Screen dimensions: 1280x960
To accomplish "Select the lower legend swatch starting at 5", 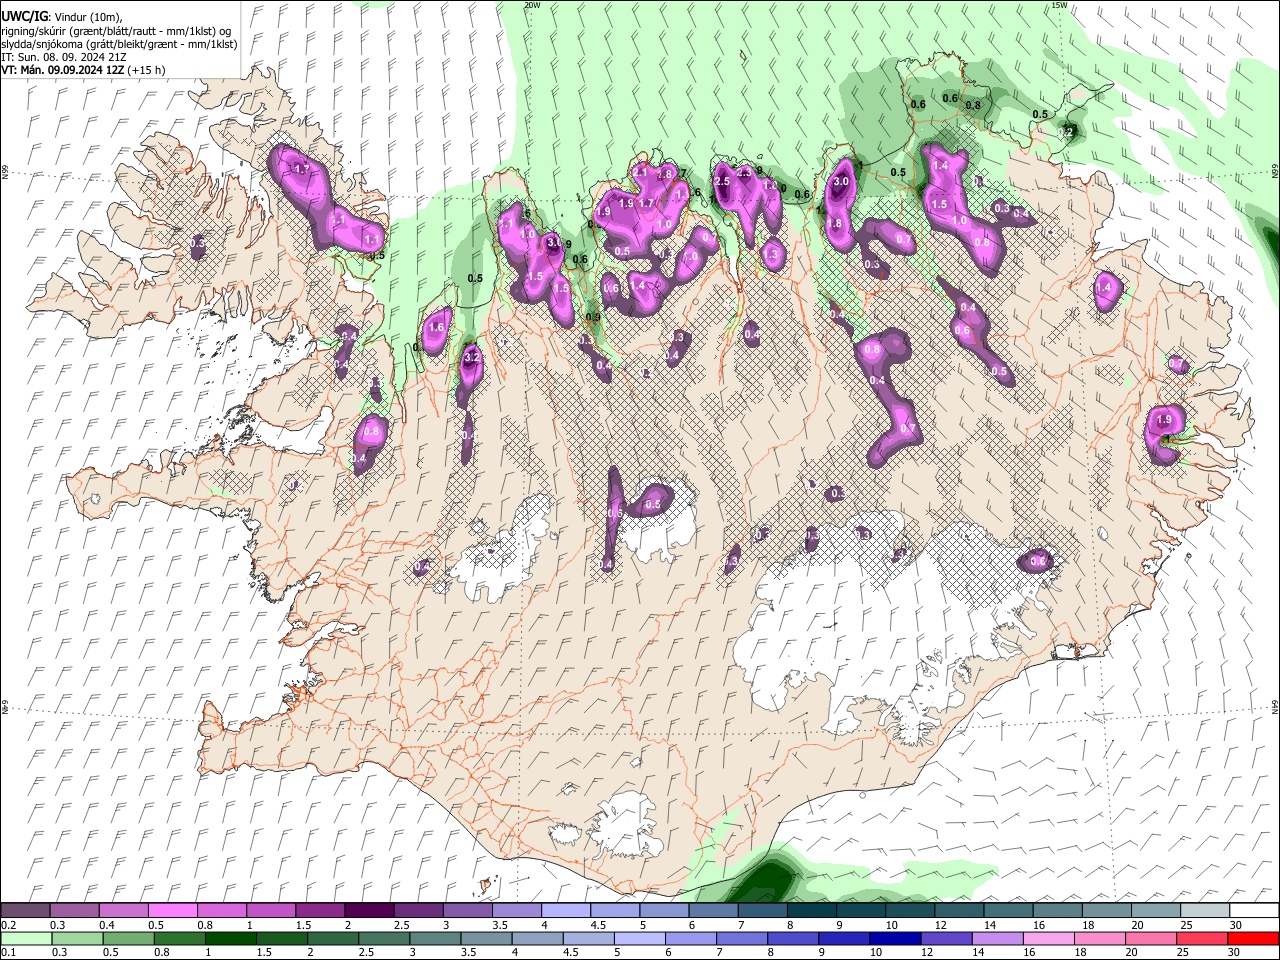I will point(640,938).
